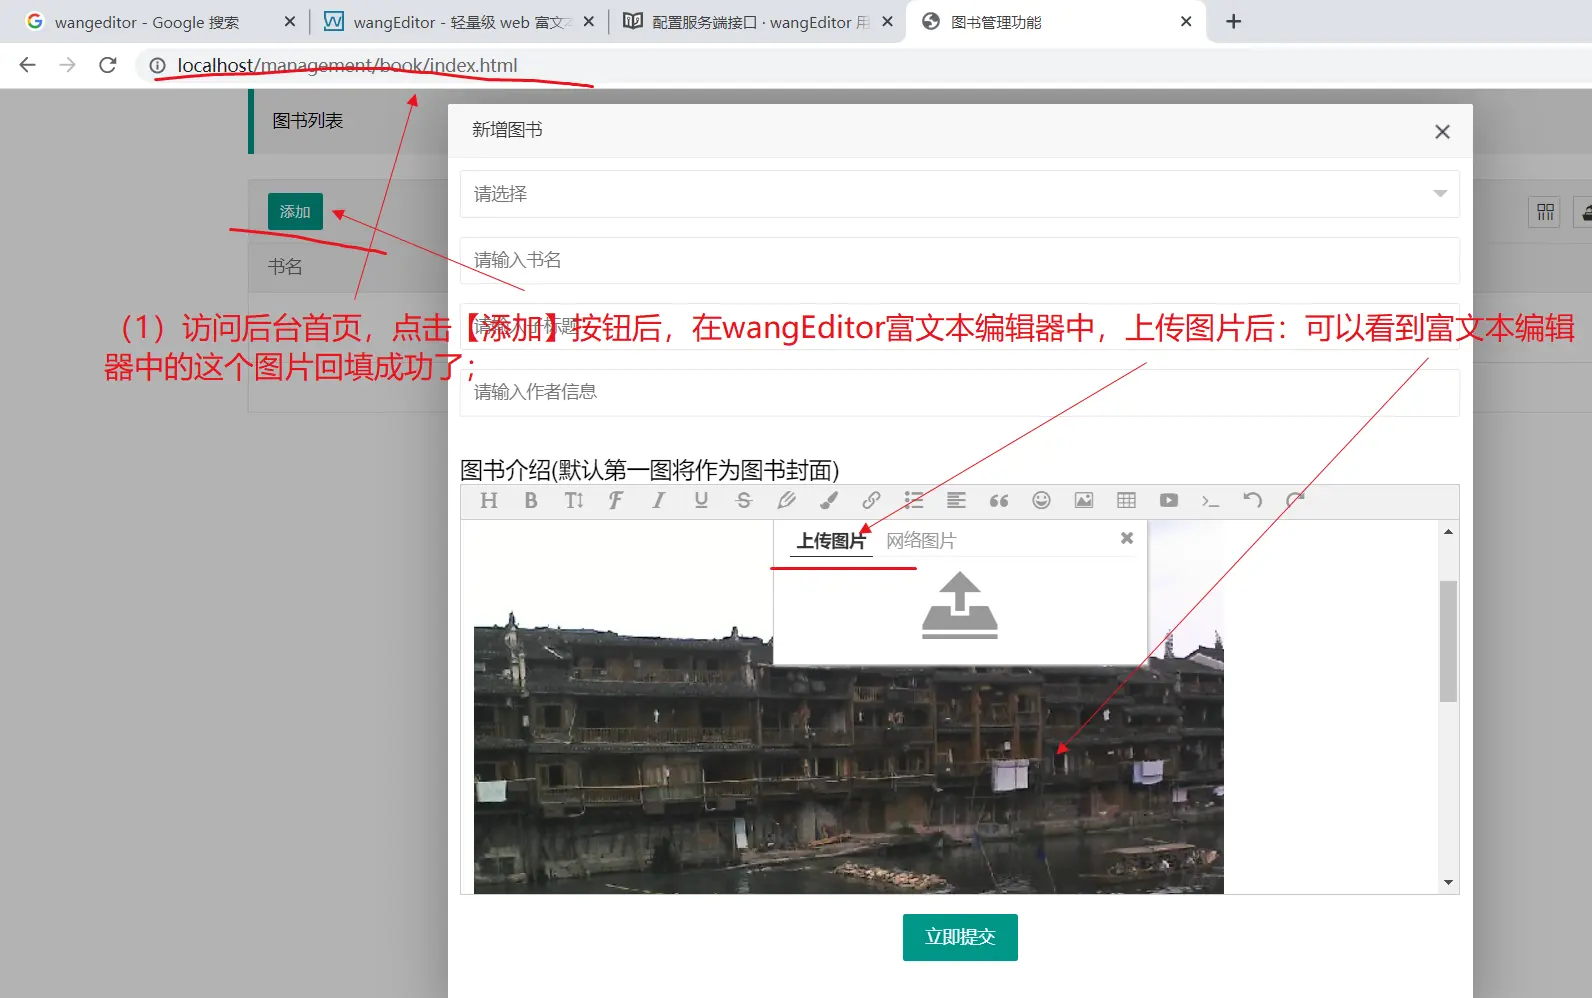Select the 上传图片 tab
The image size is (1592, 998).
point(830,541)
